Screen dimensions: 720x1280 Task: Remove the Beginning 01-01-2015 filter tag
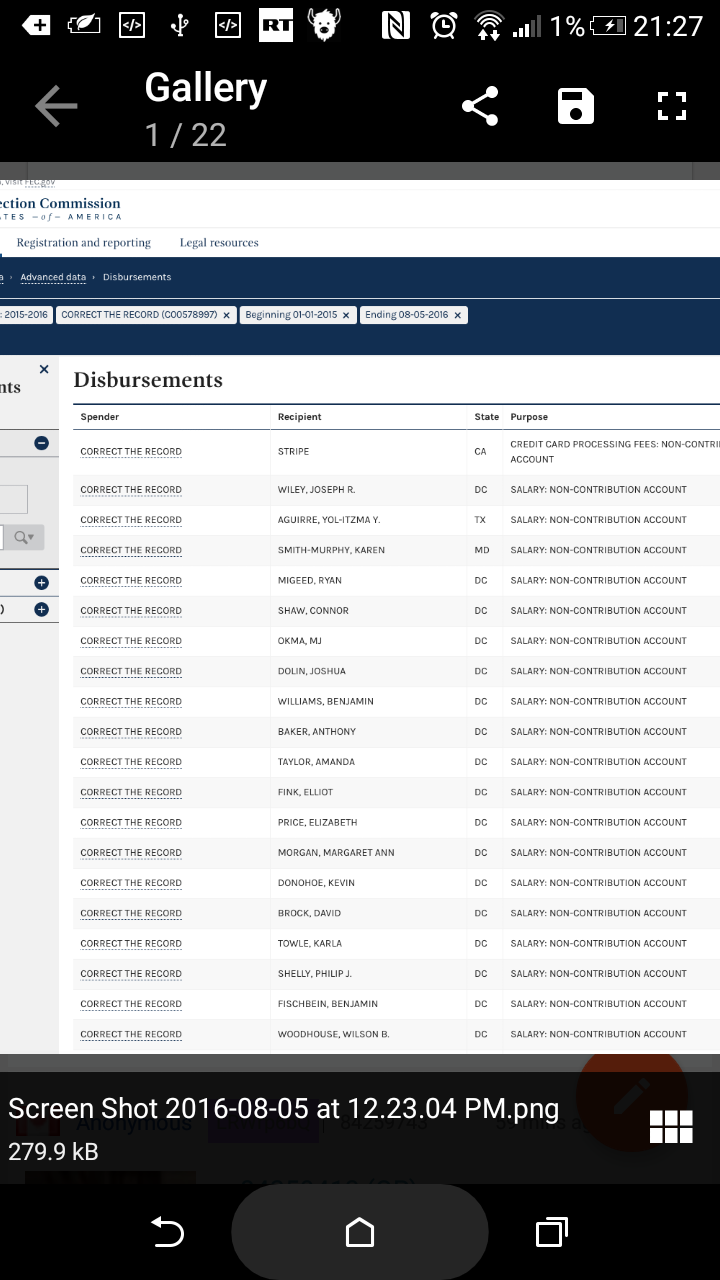[346, 315]
